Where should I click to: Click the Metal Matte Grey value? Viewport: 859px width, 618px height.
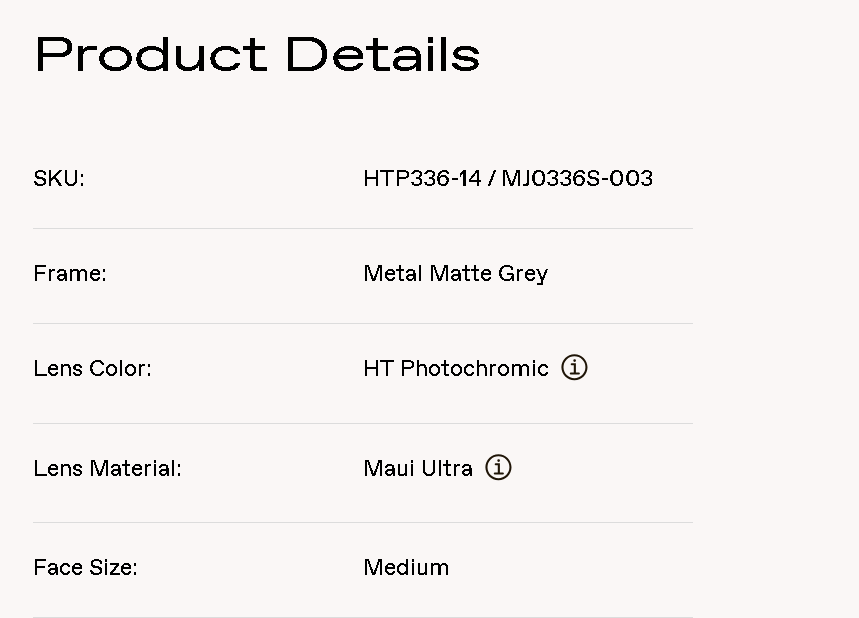click(x=455, y=274)
